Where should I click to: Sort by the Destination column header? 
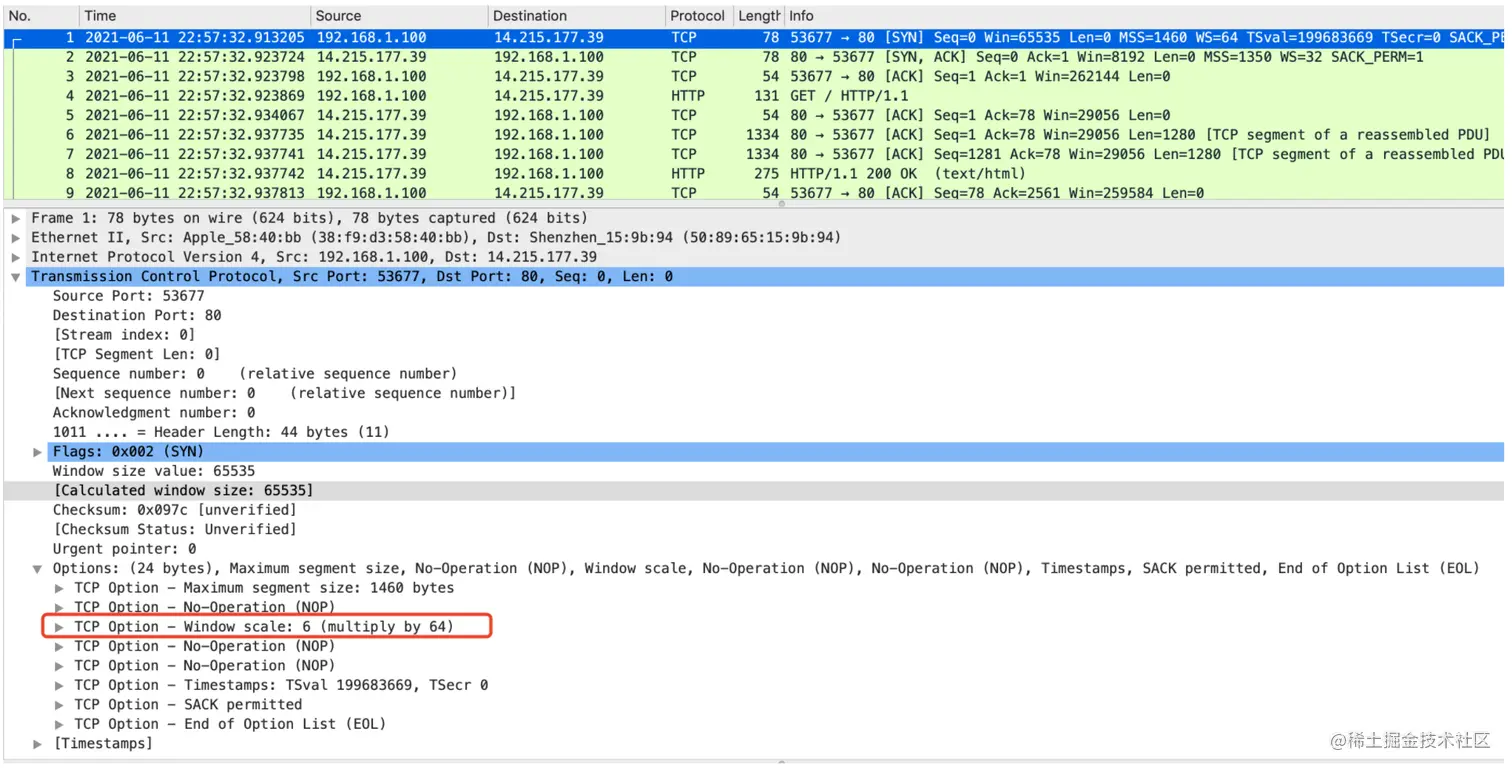[x=576, y=16]
